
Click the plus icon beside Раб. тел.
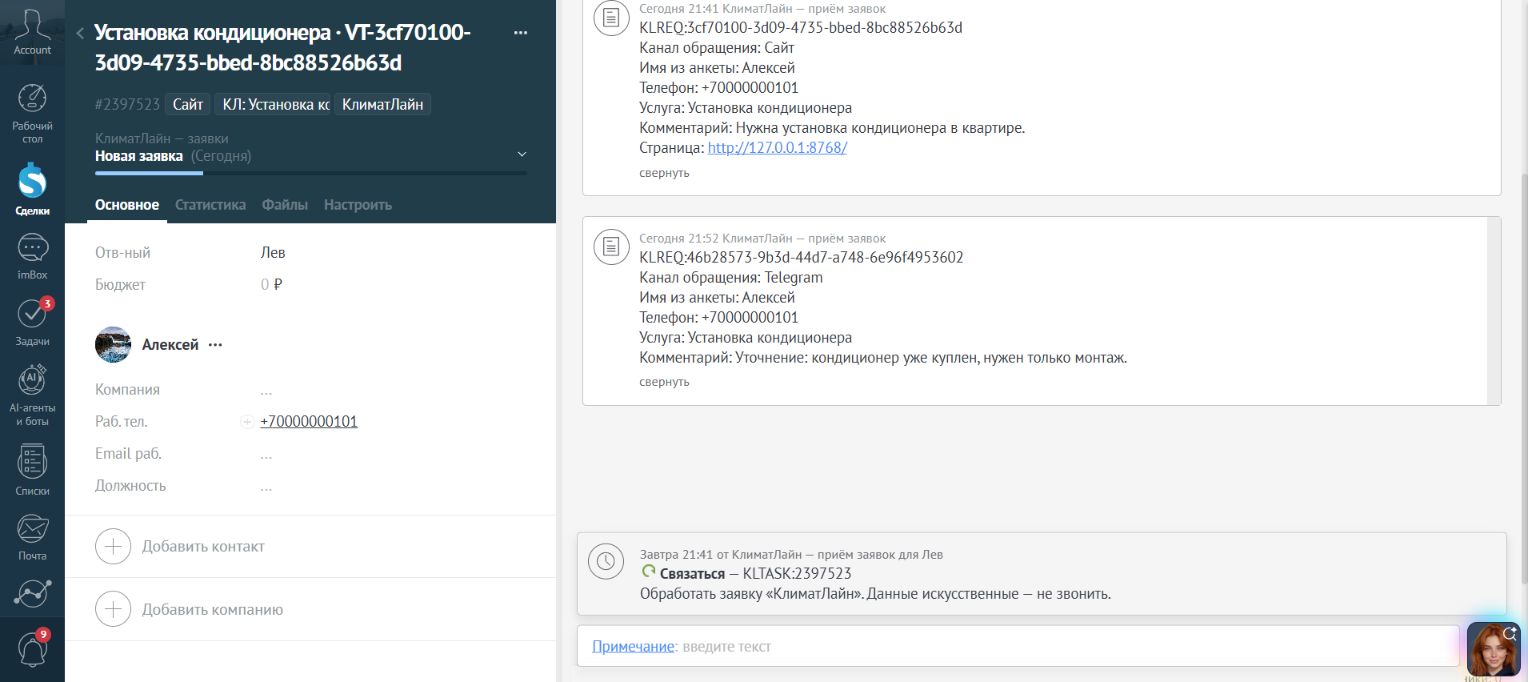[x=247, y=422]
